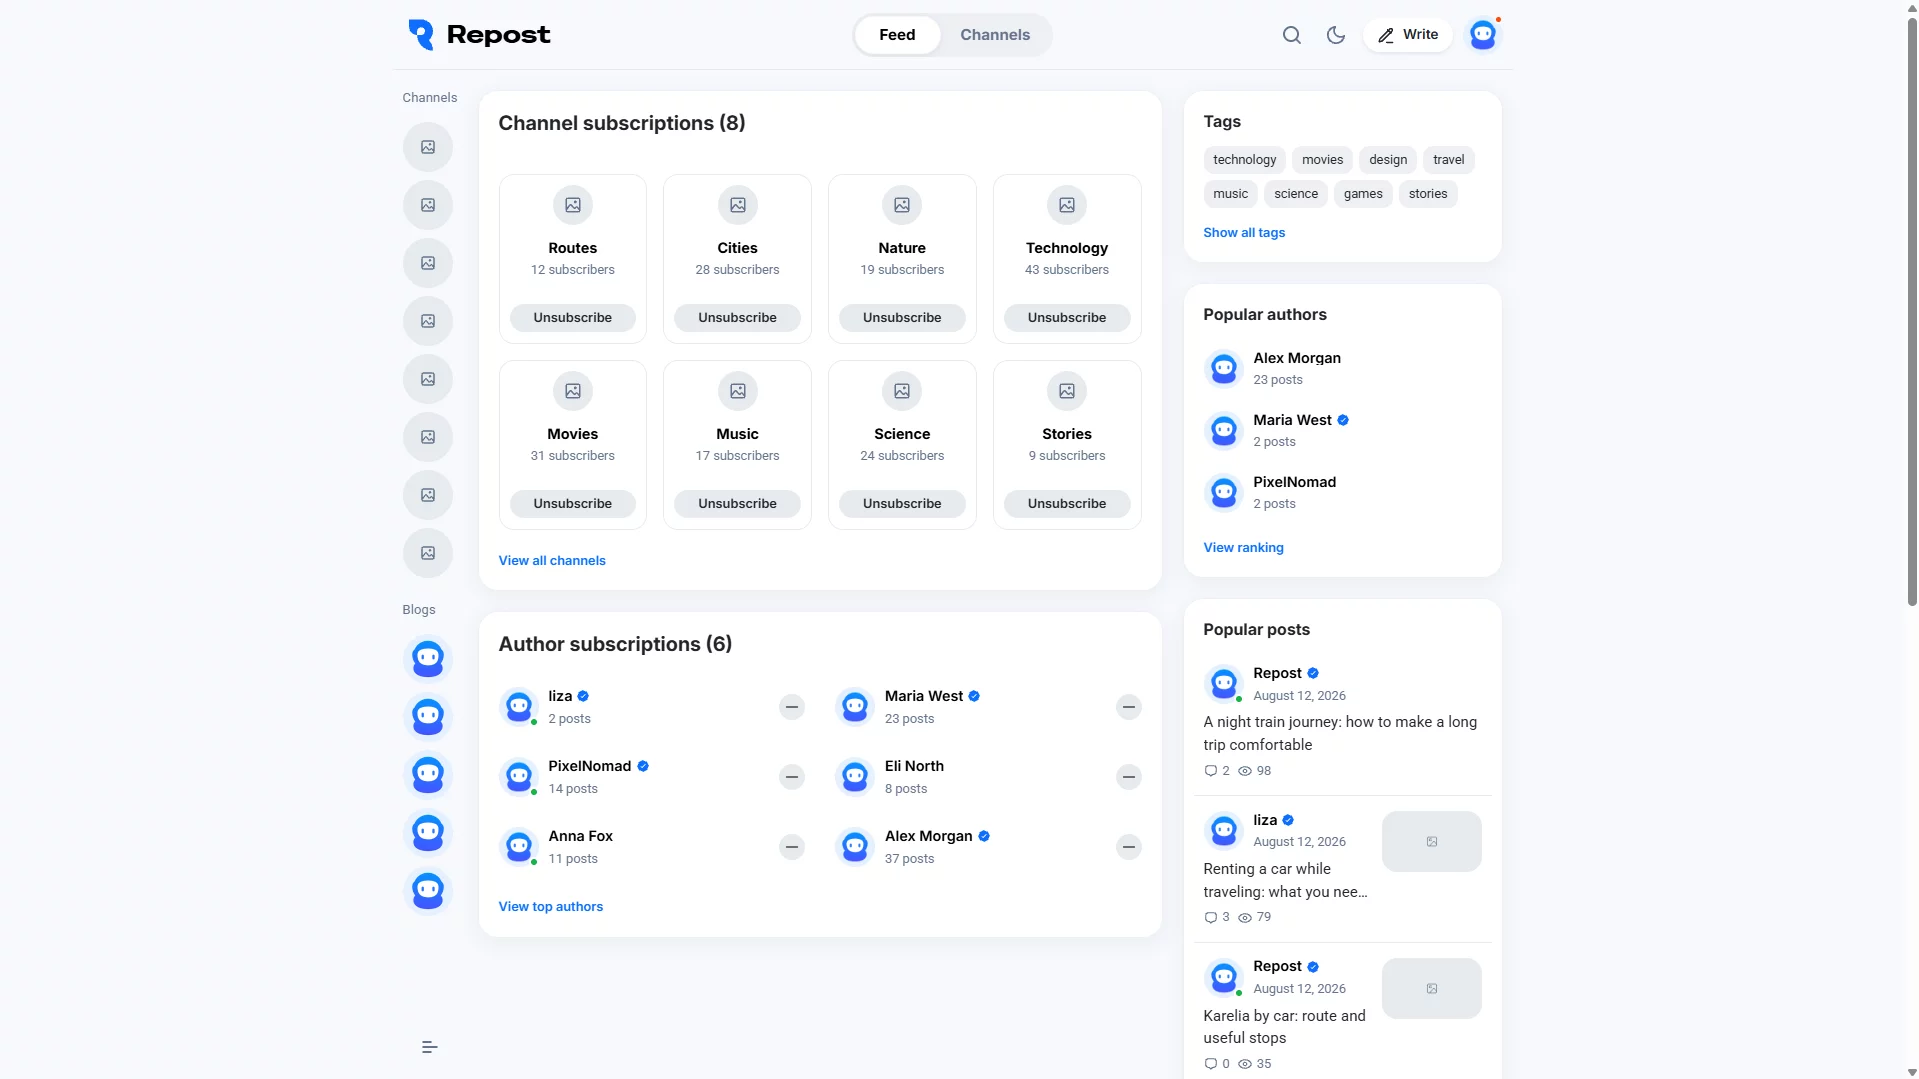Image resolution: width=1919 pixels, height=1079 pixels.
Task: Open first blog avatar in left sidebar
Action: point(427,659)
